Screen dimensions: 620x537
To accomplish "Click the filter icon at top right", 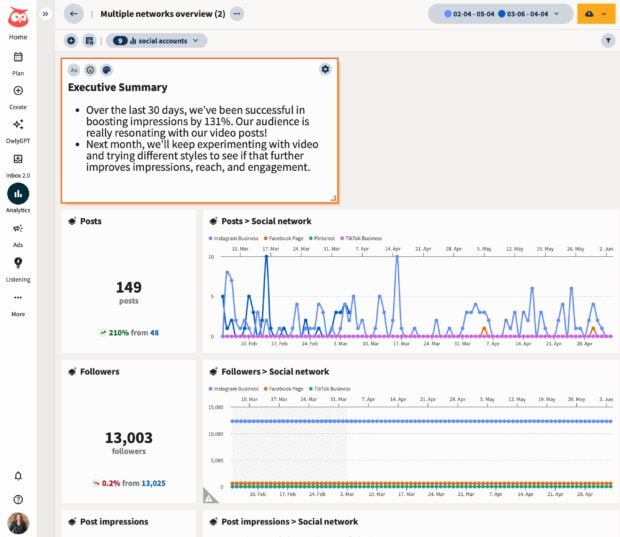I will pos(609,41).
